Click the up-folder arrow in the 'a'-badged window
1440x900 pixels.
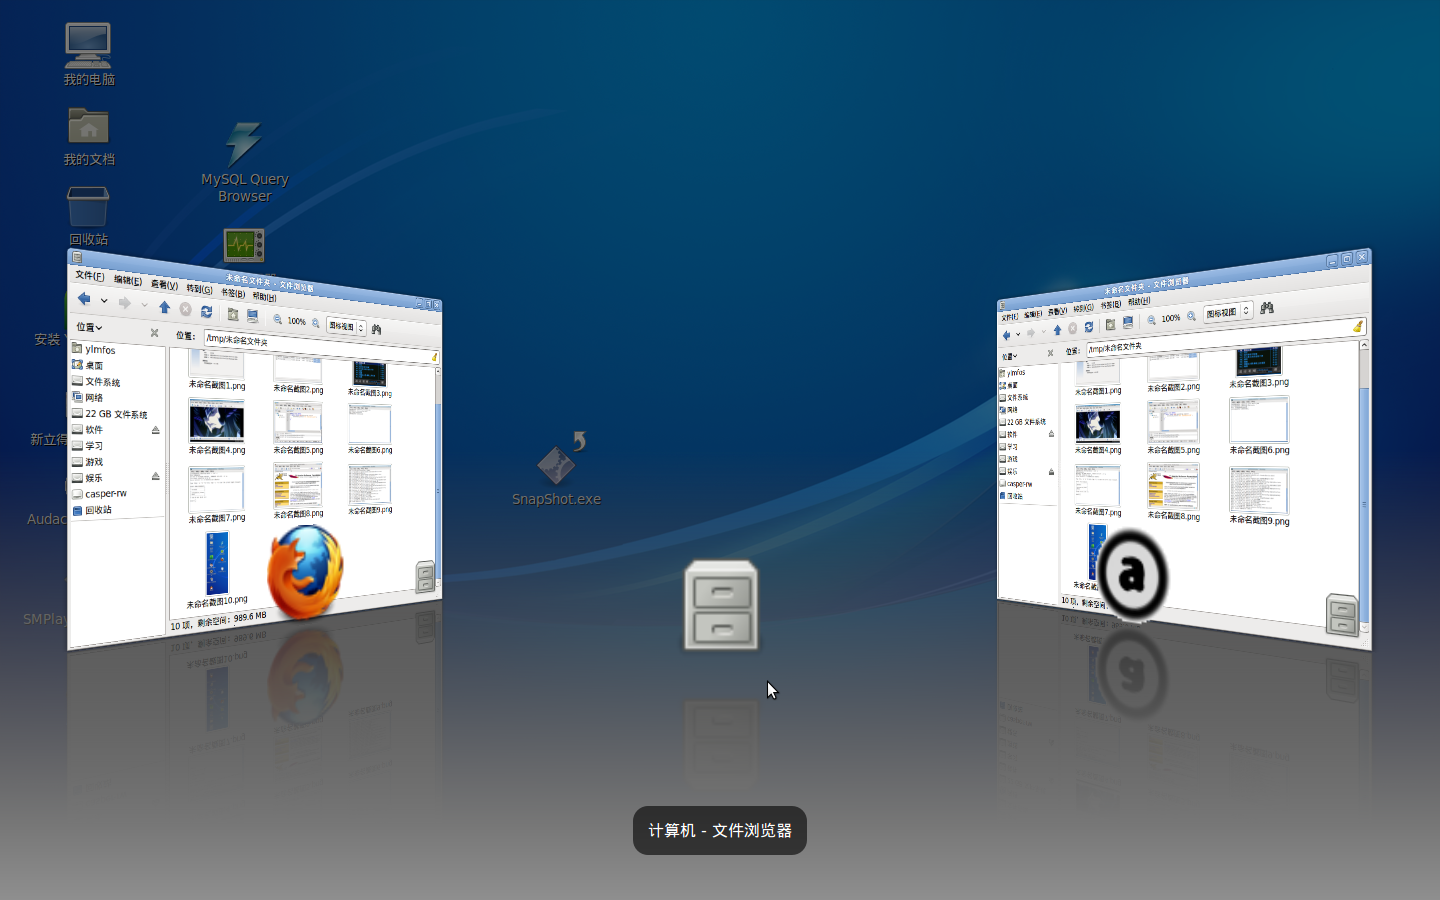pos(1057,330)
